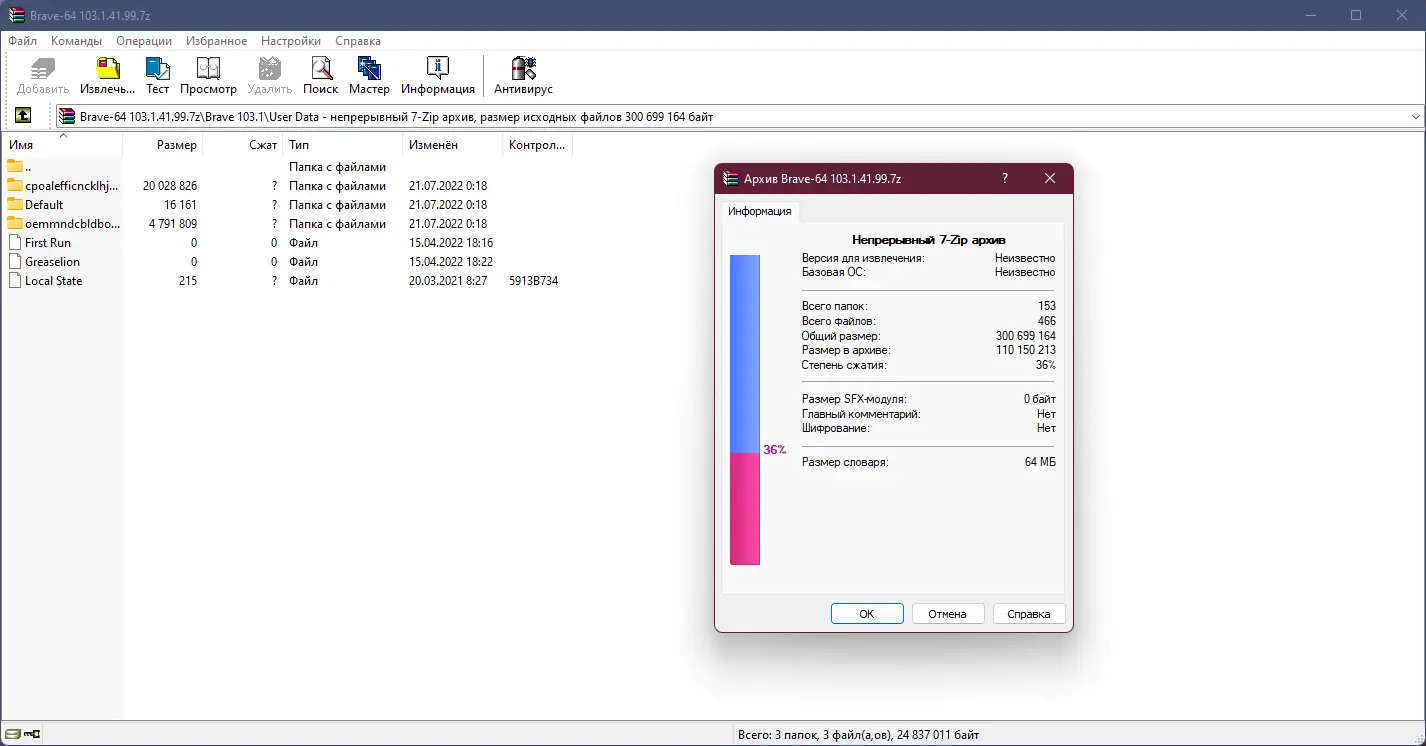The width and height of the screenshot is (1426, 746).
Task: Click the key icon in the status bar
Action: [x=32, y=735]
